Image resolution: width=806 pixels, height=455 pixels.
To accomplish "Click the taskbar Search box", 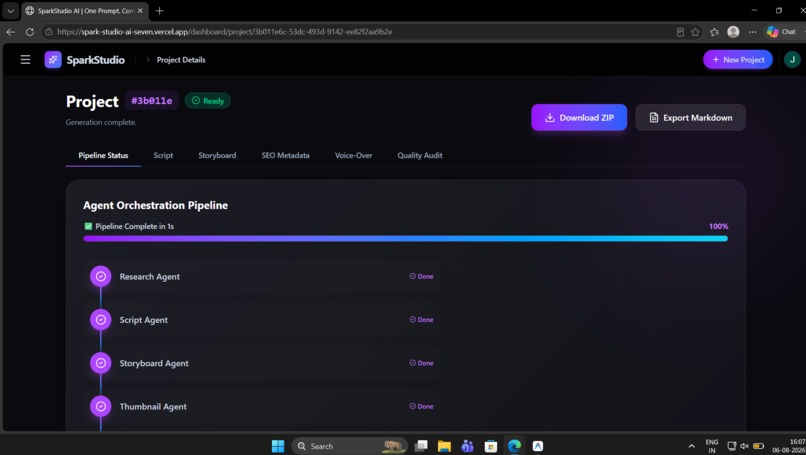I will pyautogui.click(x=350, y=446).
